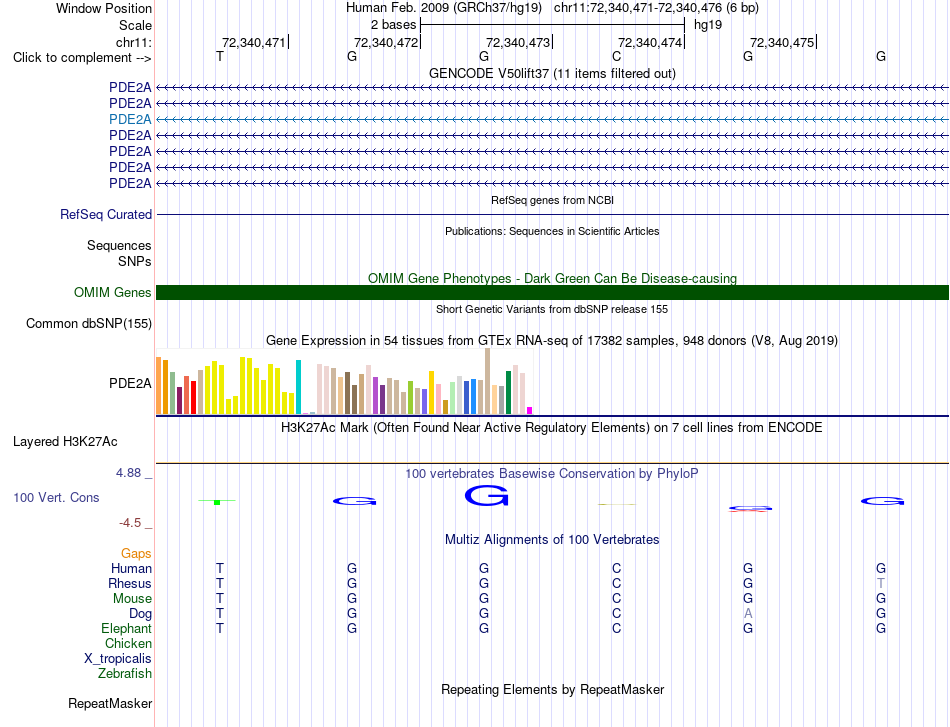Click the Zebrafish species label
950x727 pixels.
click(x=125, y=674)
